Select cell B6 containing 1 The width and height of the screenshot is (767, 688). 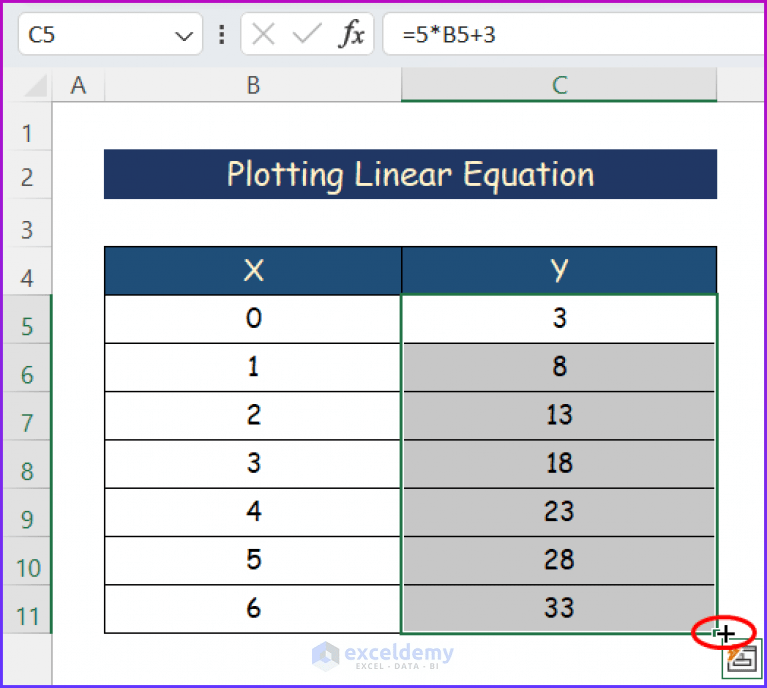[x=253, y=367]
